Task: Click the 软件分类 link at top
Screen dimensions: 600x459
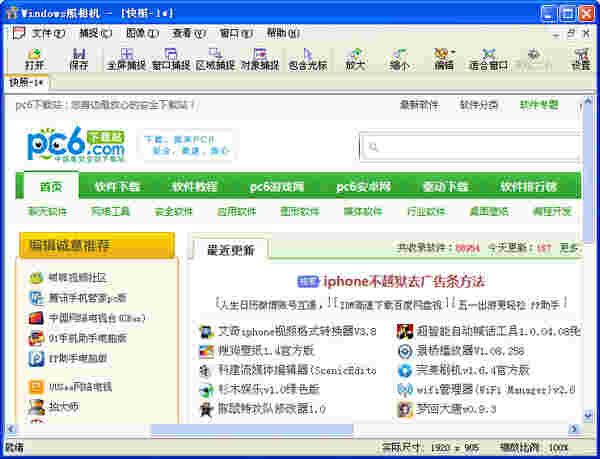Action: pos(479,105)
